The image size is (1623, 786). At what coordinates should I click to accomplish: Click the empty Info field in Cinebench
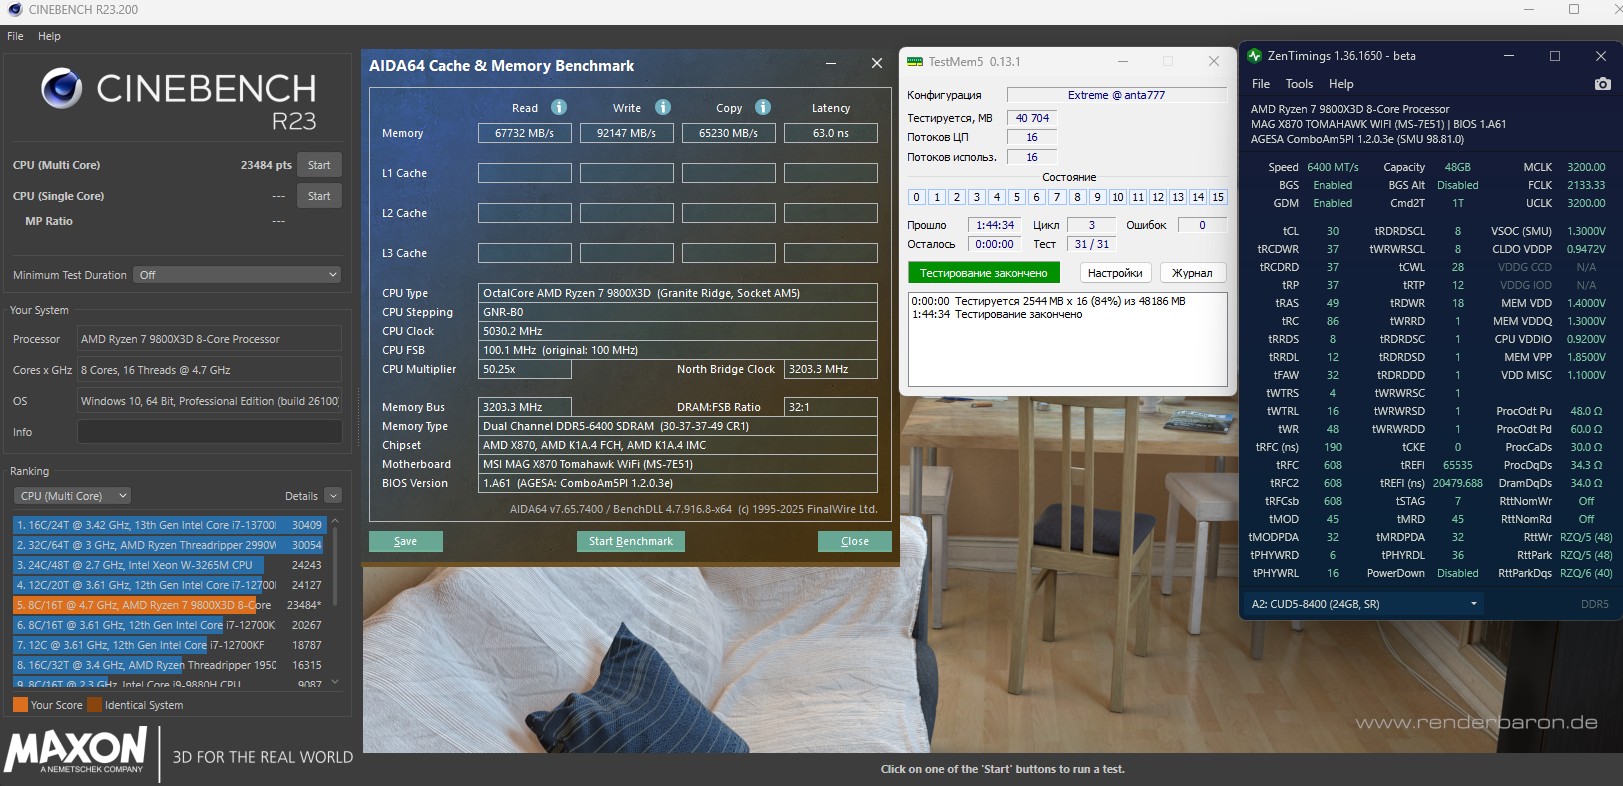[x=210, y=432]
